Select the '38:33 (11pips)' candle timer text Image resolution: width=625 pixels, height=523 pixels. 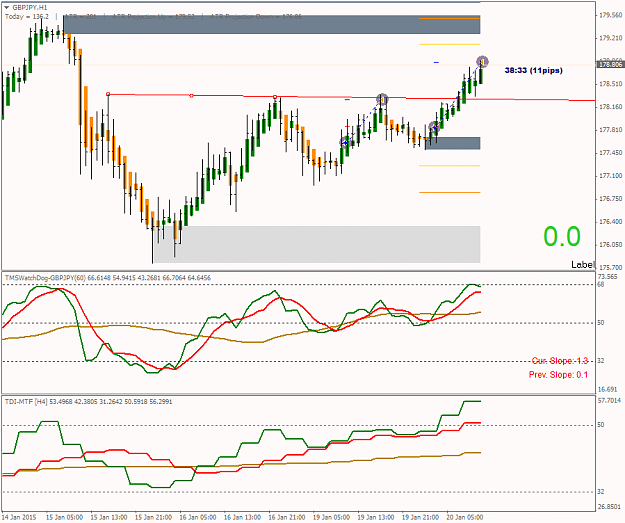point(533,71)
